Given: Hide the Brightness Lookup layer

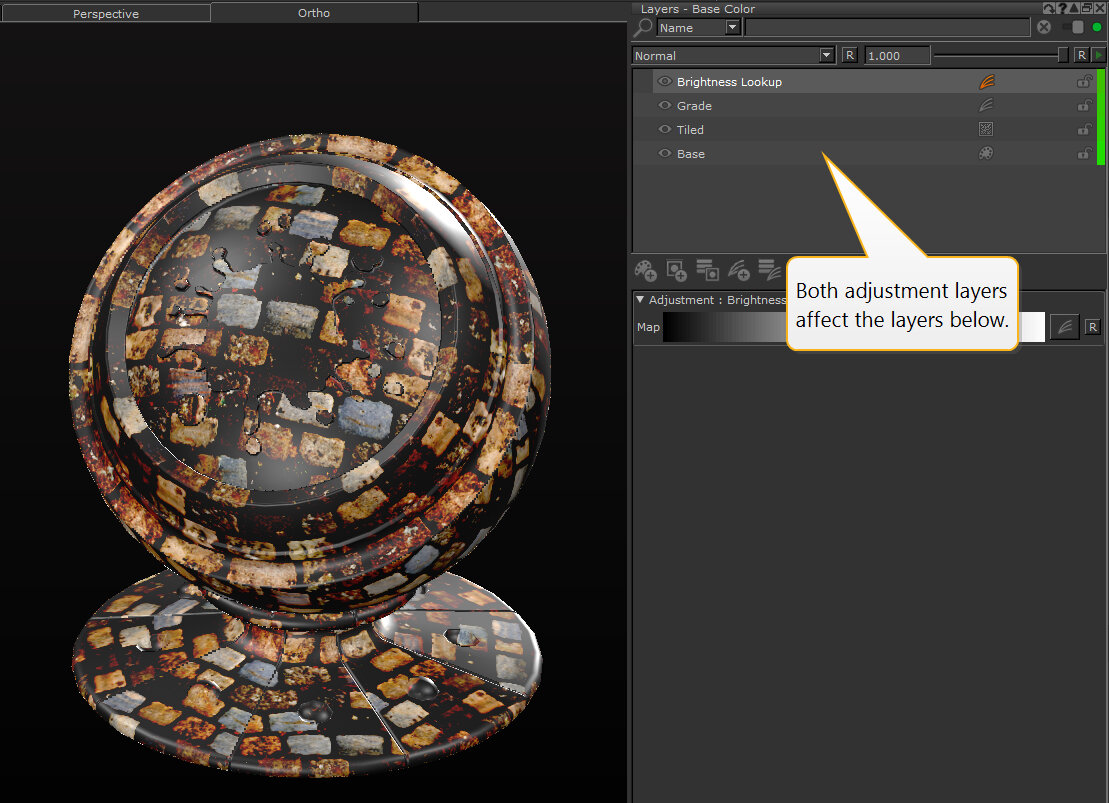Looking at the screenshot, I should [664, 82].
